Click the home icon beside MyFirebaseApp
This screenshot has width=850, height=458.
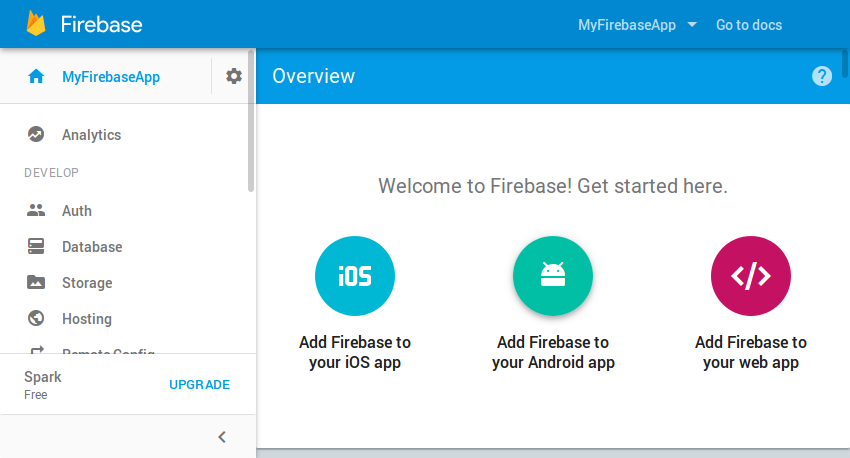point(36,76)
